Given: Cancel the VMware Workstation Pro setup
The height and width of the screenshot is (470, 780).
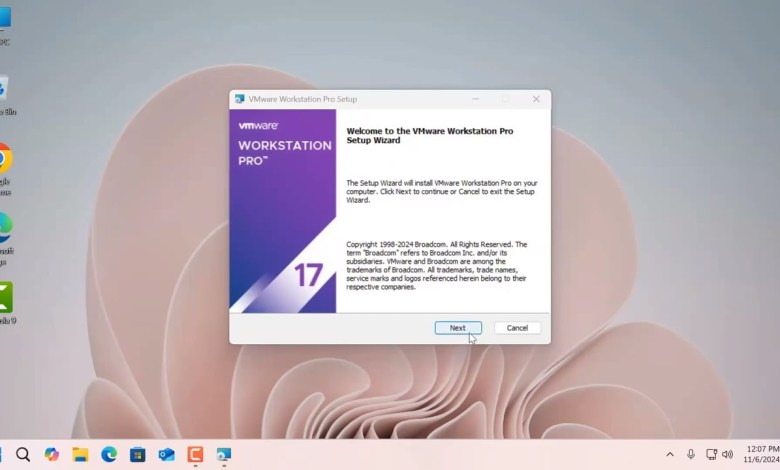Looking at the screenshot, I should pyautogui.click(x=517, y=328).
